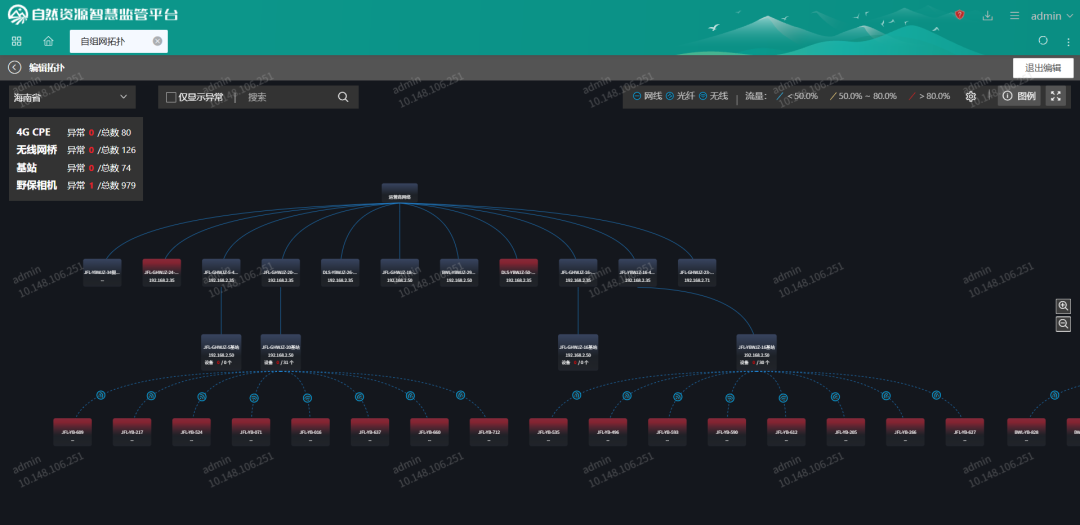Image resolution: width=1080 pixels, height=525 pixels.
Task: Show the 图例 legend panel
Action: [x=1019, y=96]
